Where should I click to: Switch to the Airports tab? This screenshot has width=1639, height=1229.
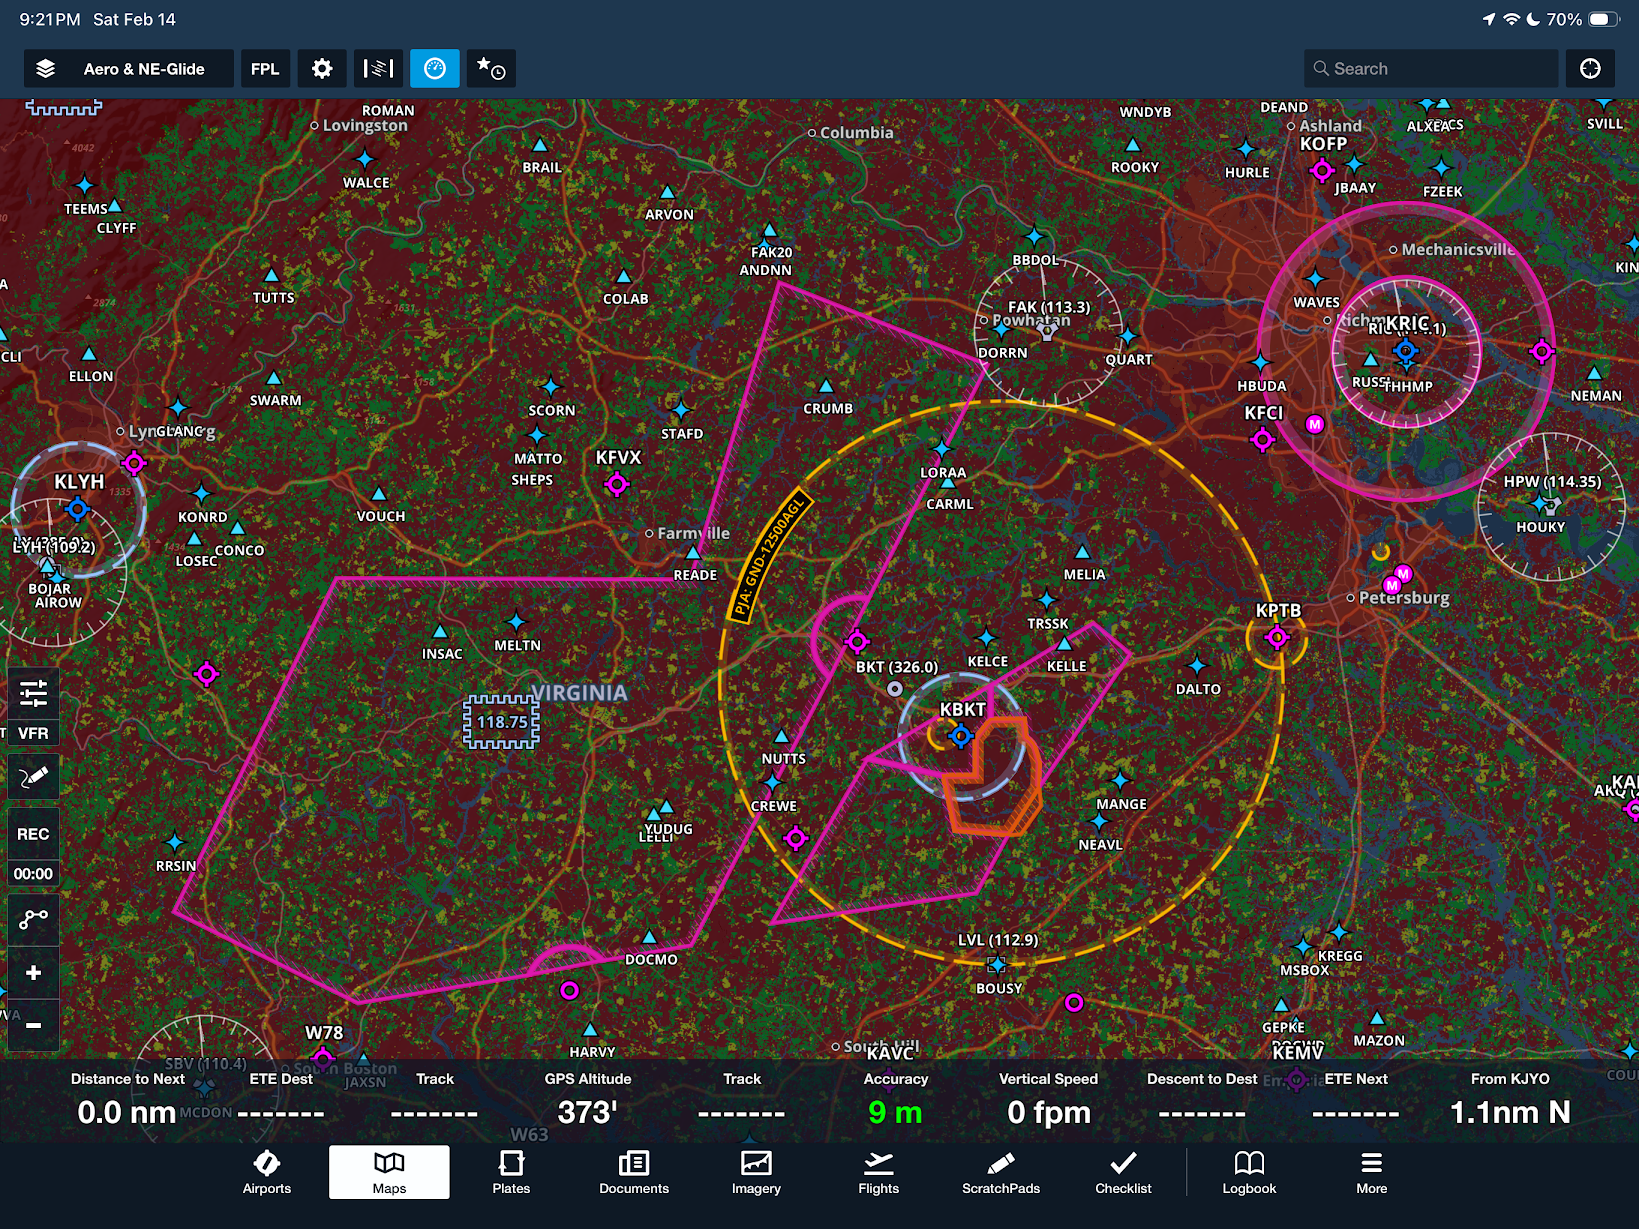click(x=267, y=1172)
